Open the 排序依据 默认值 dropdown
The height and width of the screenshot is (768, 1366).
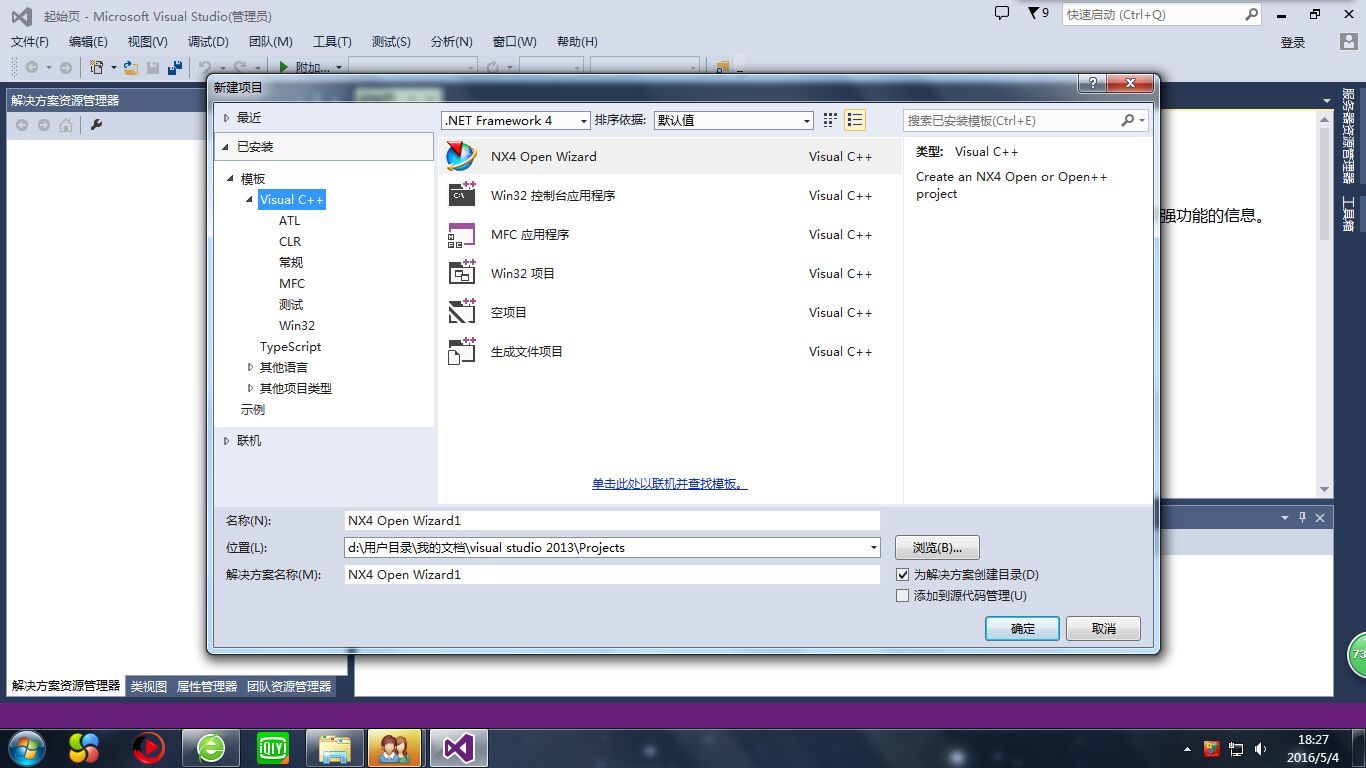(x=734, y=120)
